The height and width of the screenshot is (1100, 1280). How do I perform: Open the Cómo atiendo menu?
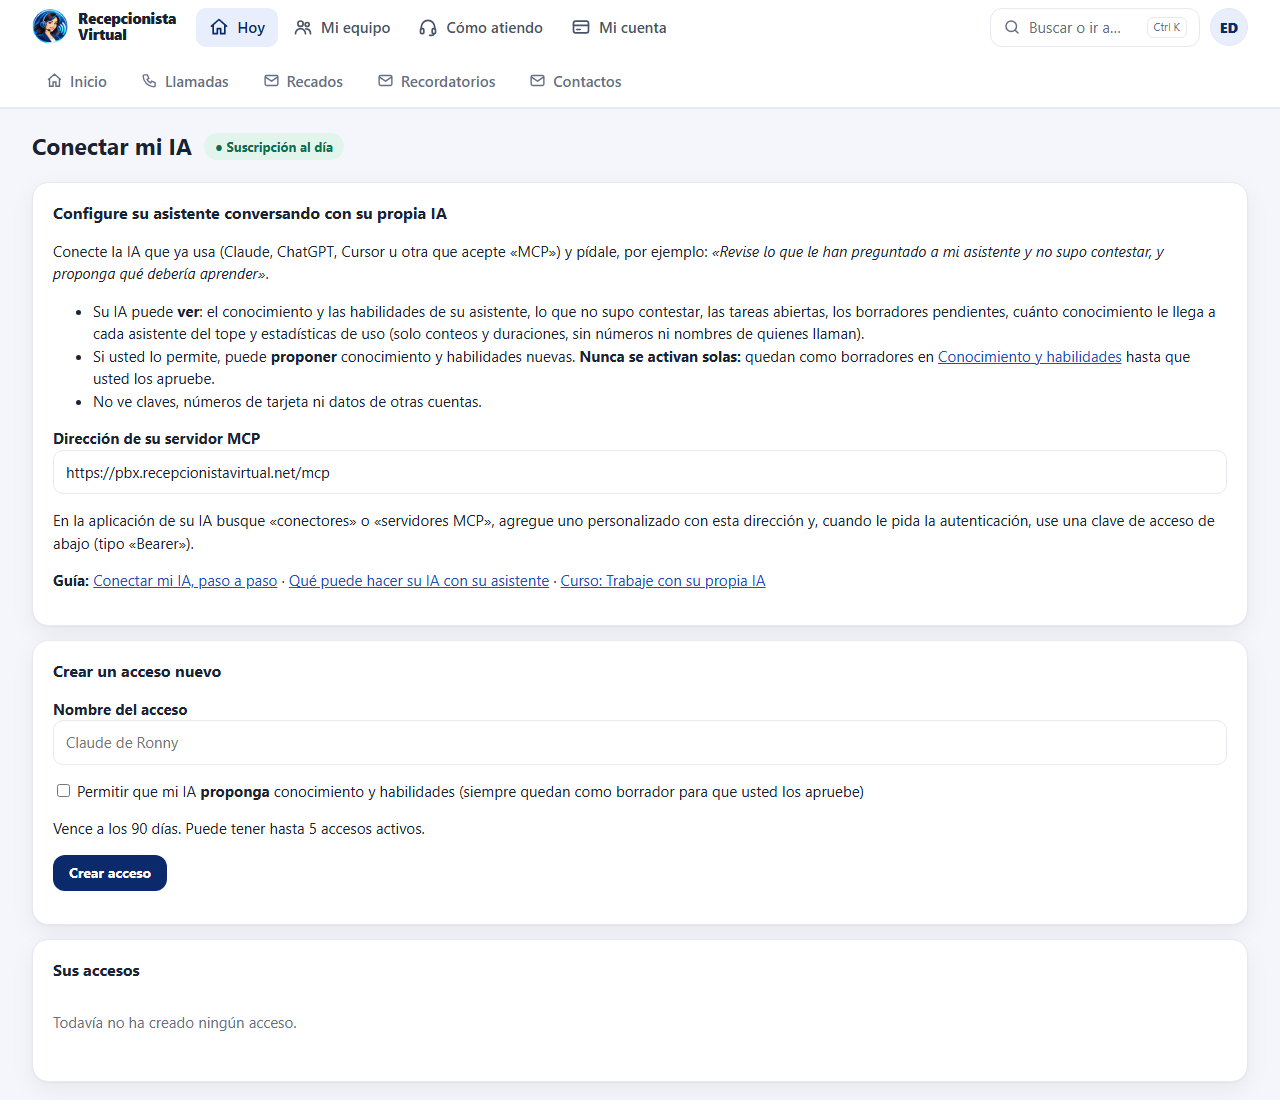click(x=480, y=27)
